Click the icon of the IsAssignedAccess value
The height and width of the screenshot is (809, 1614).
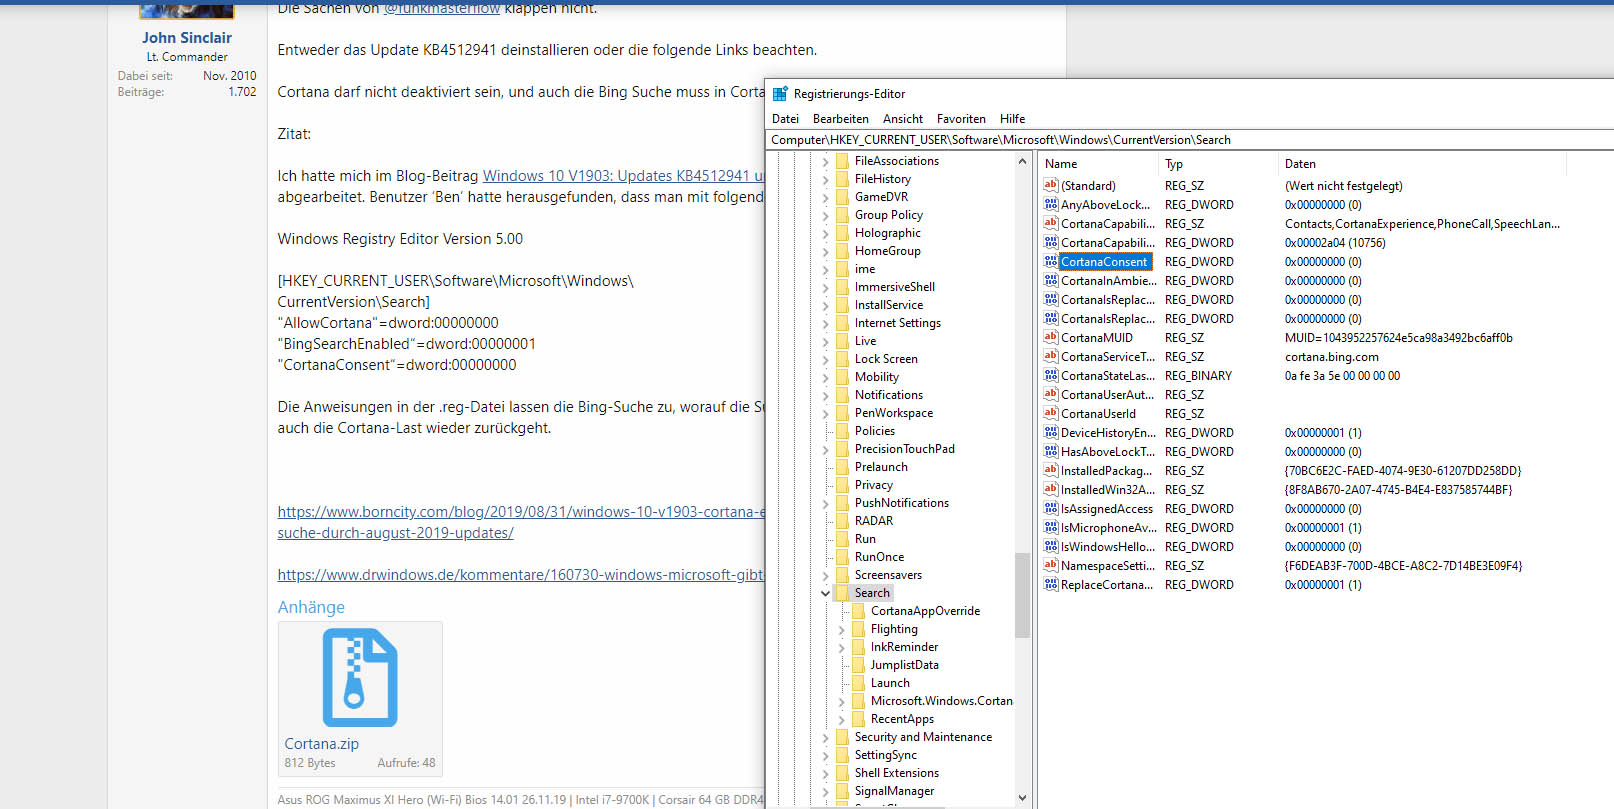(x=1050, y=508)
